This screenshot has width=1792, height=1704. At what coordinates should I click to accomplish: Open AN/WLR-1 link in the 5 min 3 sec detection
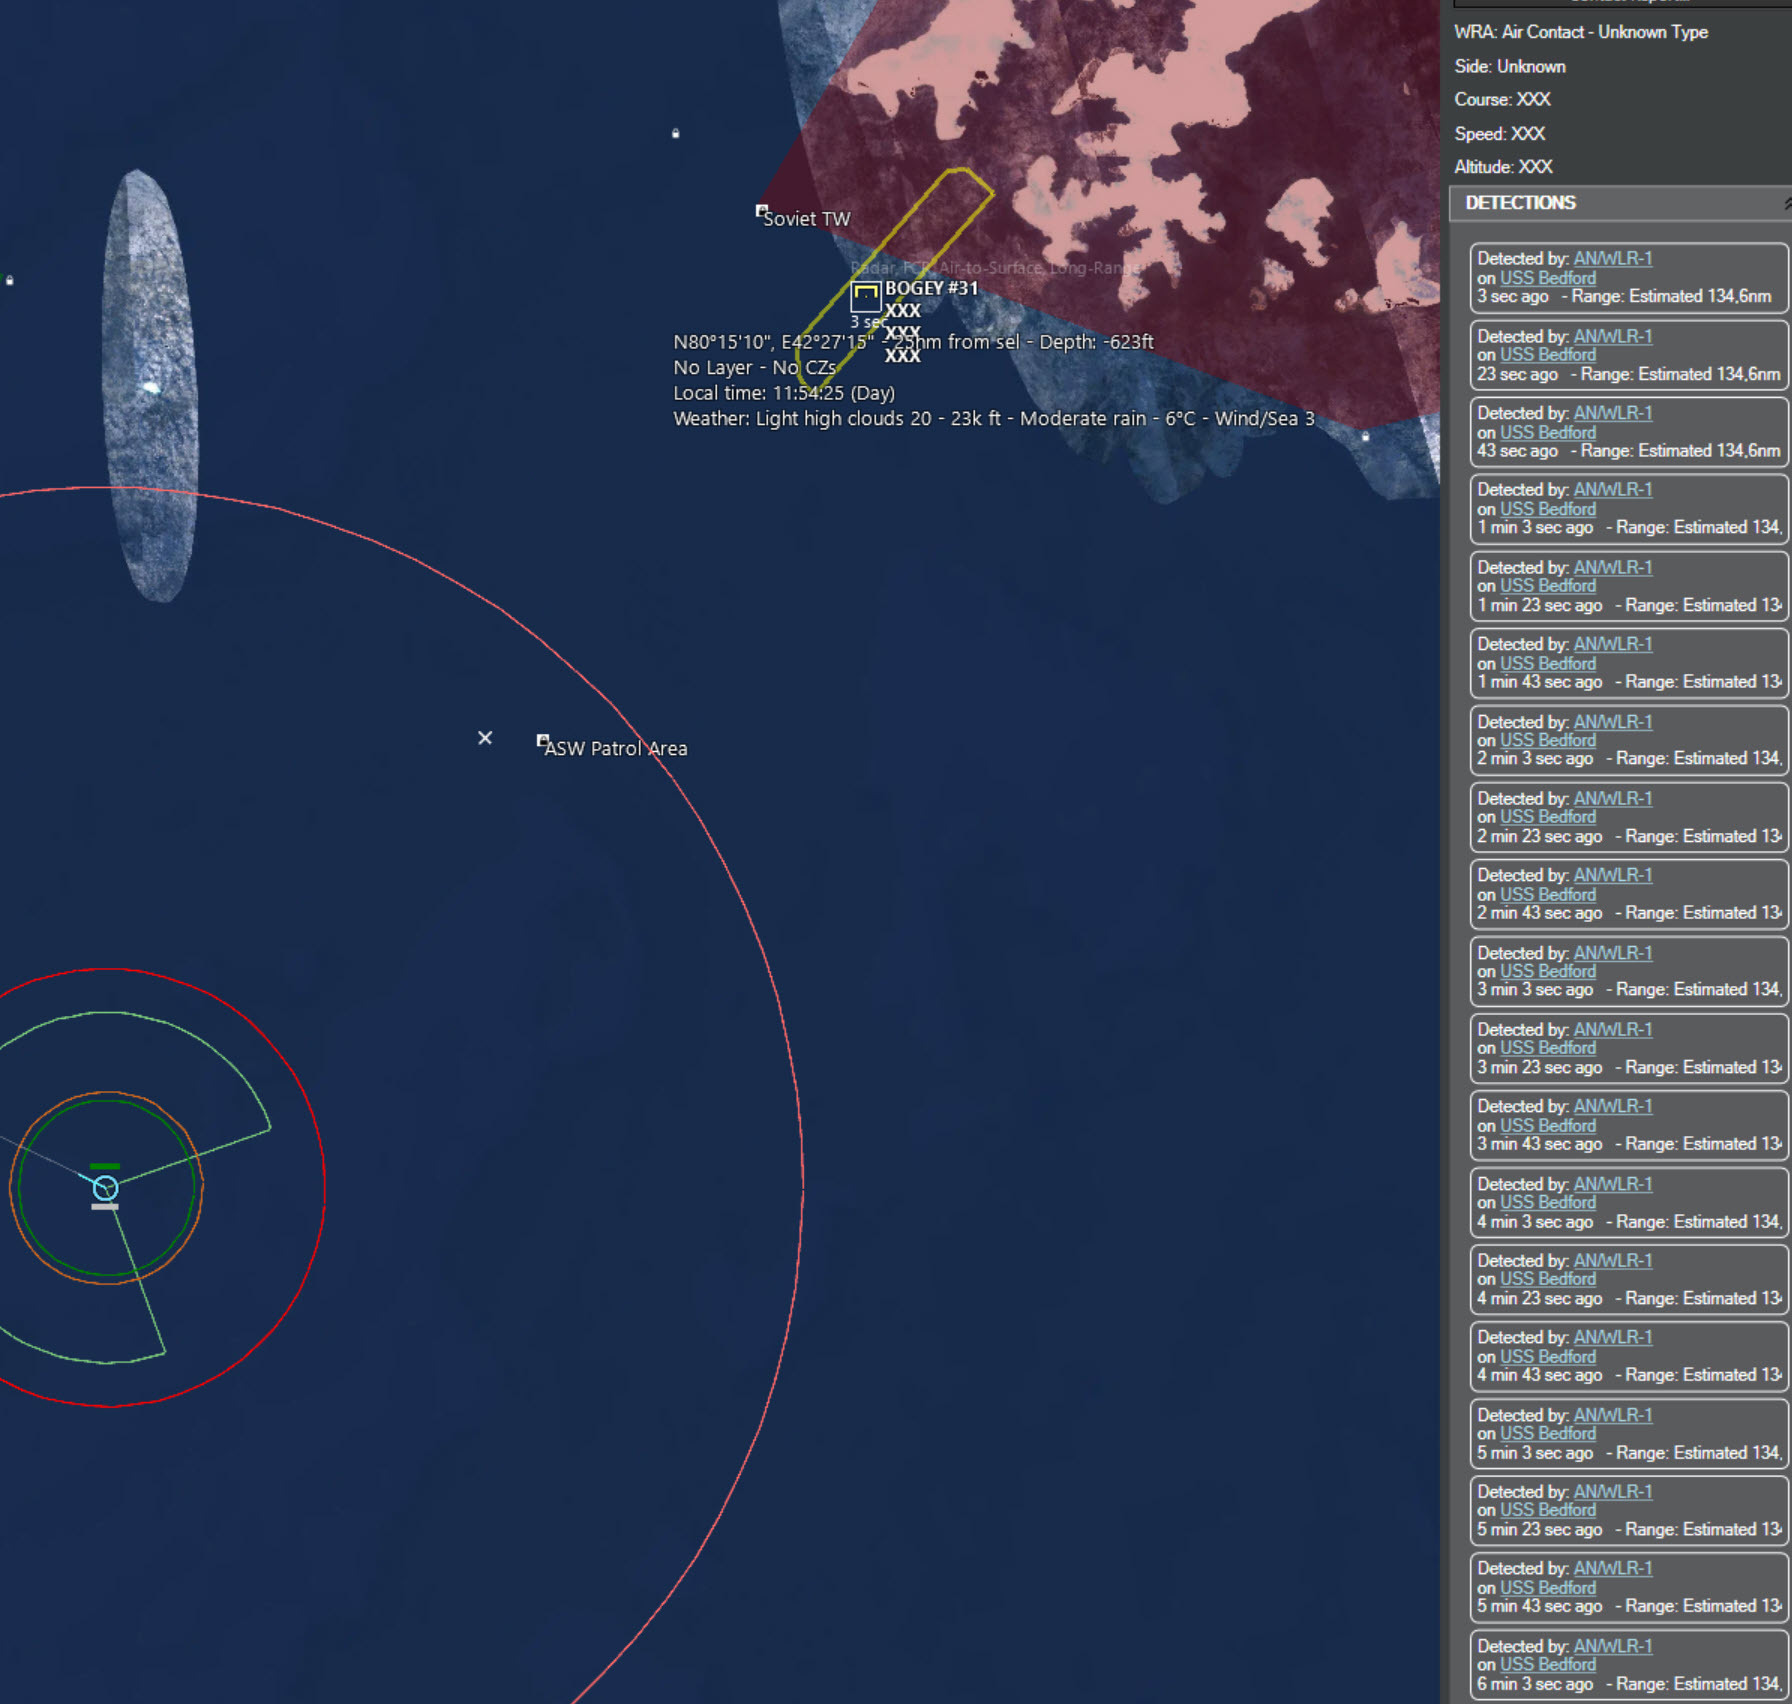(x=1612, y=1414)
